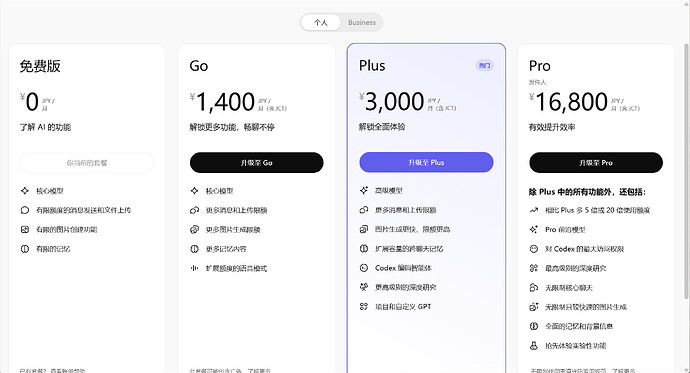Click the ¥3,000 price text
This screenshot has width=690, height=373.
click(392, 102)
